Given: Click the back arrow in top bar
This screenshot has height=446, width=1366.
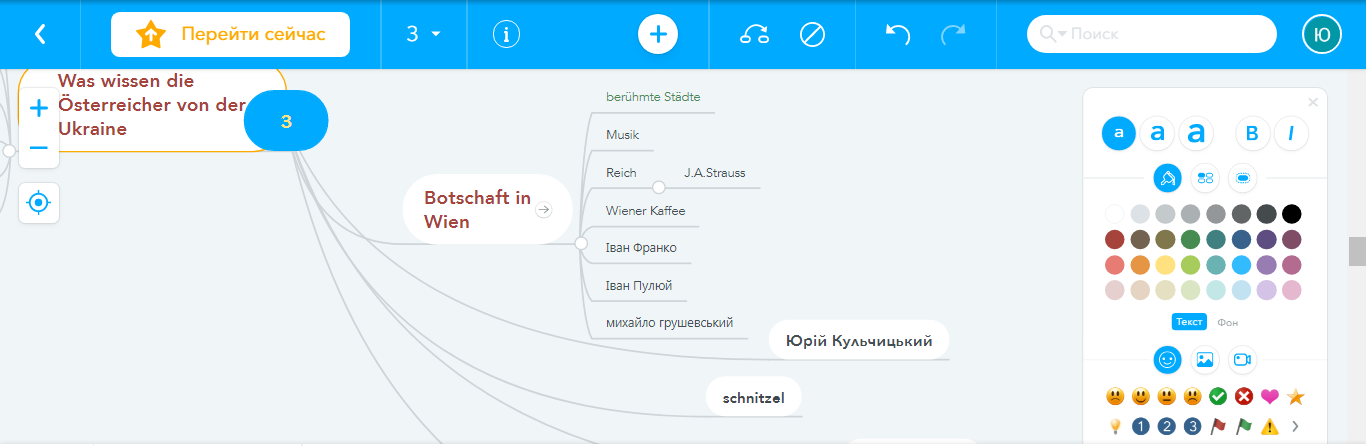Looking at the screenshot, I should 40,34.
